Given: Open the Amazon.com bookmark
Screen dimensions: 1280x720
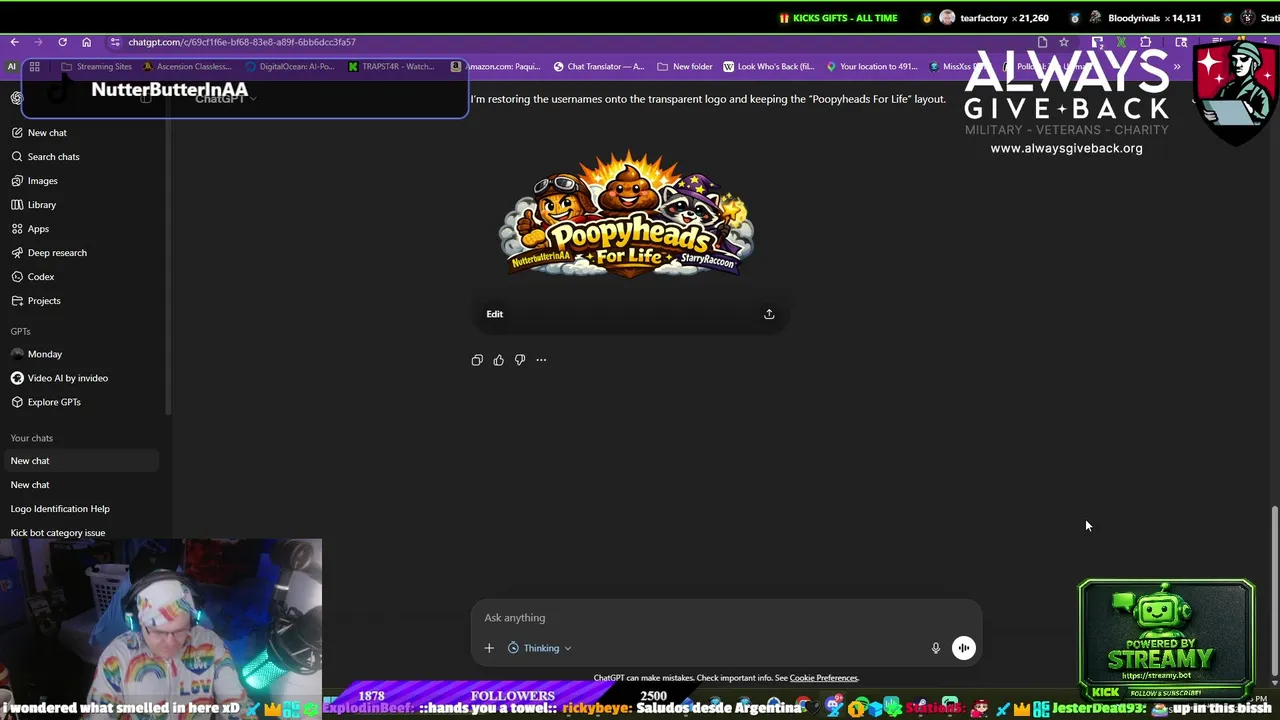Looking at the screenshot, I should click(496, 67).
